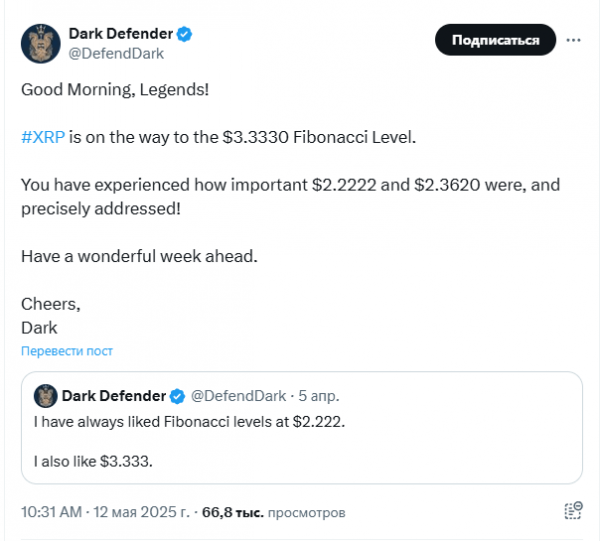This screenshot has height=541, width=600.
Task: Click the quoted Dark Defender author name
Action: click(114, 396)
